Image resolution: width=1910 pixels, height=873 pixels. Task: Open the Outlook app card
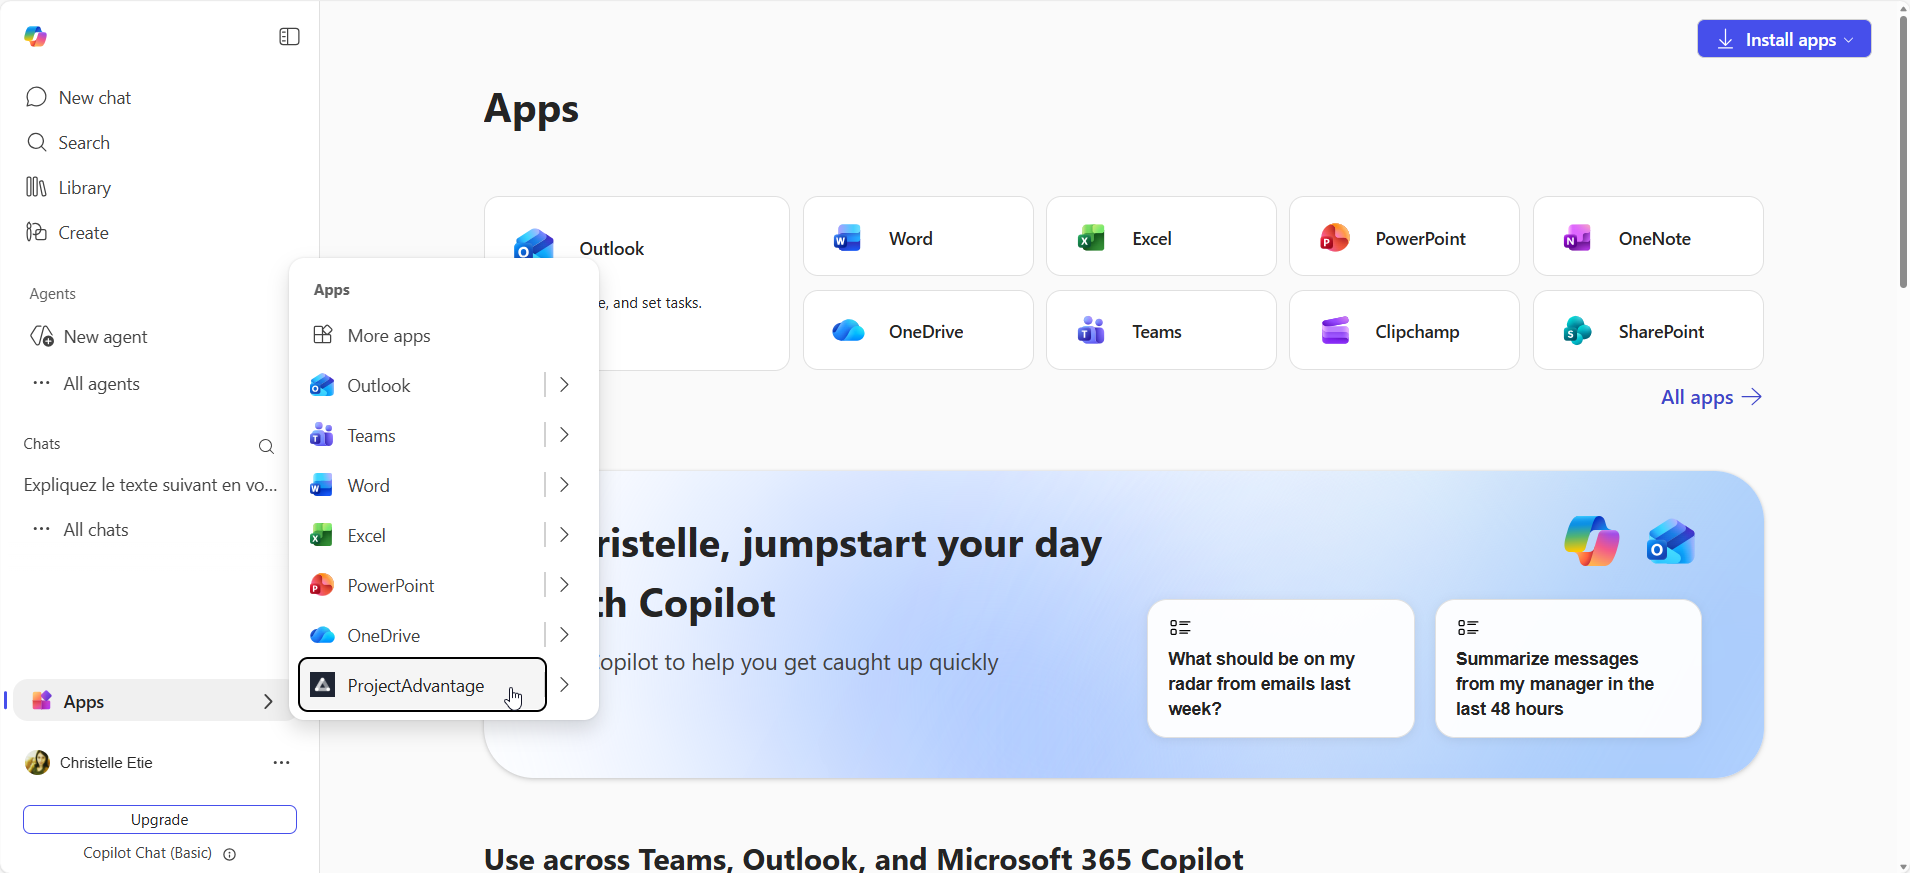point(637,283)
